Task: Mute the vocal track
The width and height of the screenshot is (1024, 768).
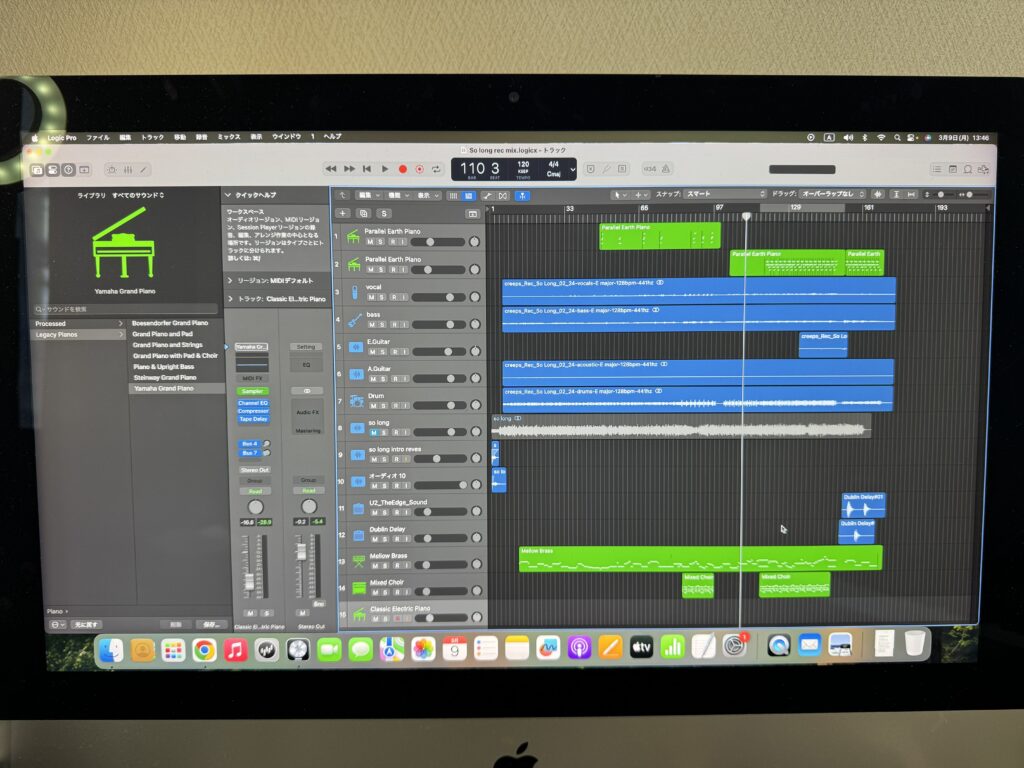Action: click(x=372, y=297)
